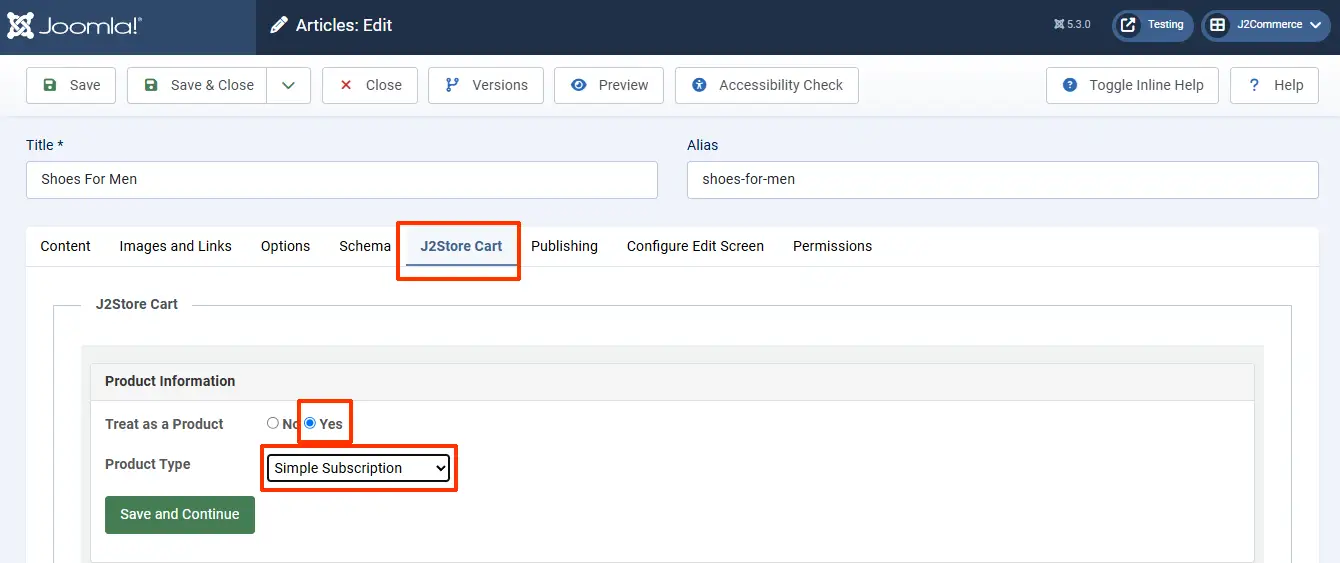Click the pencil icon beside Articles: Edit
The image size is (1340, 563).
coord(279,26)
